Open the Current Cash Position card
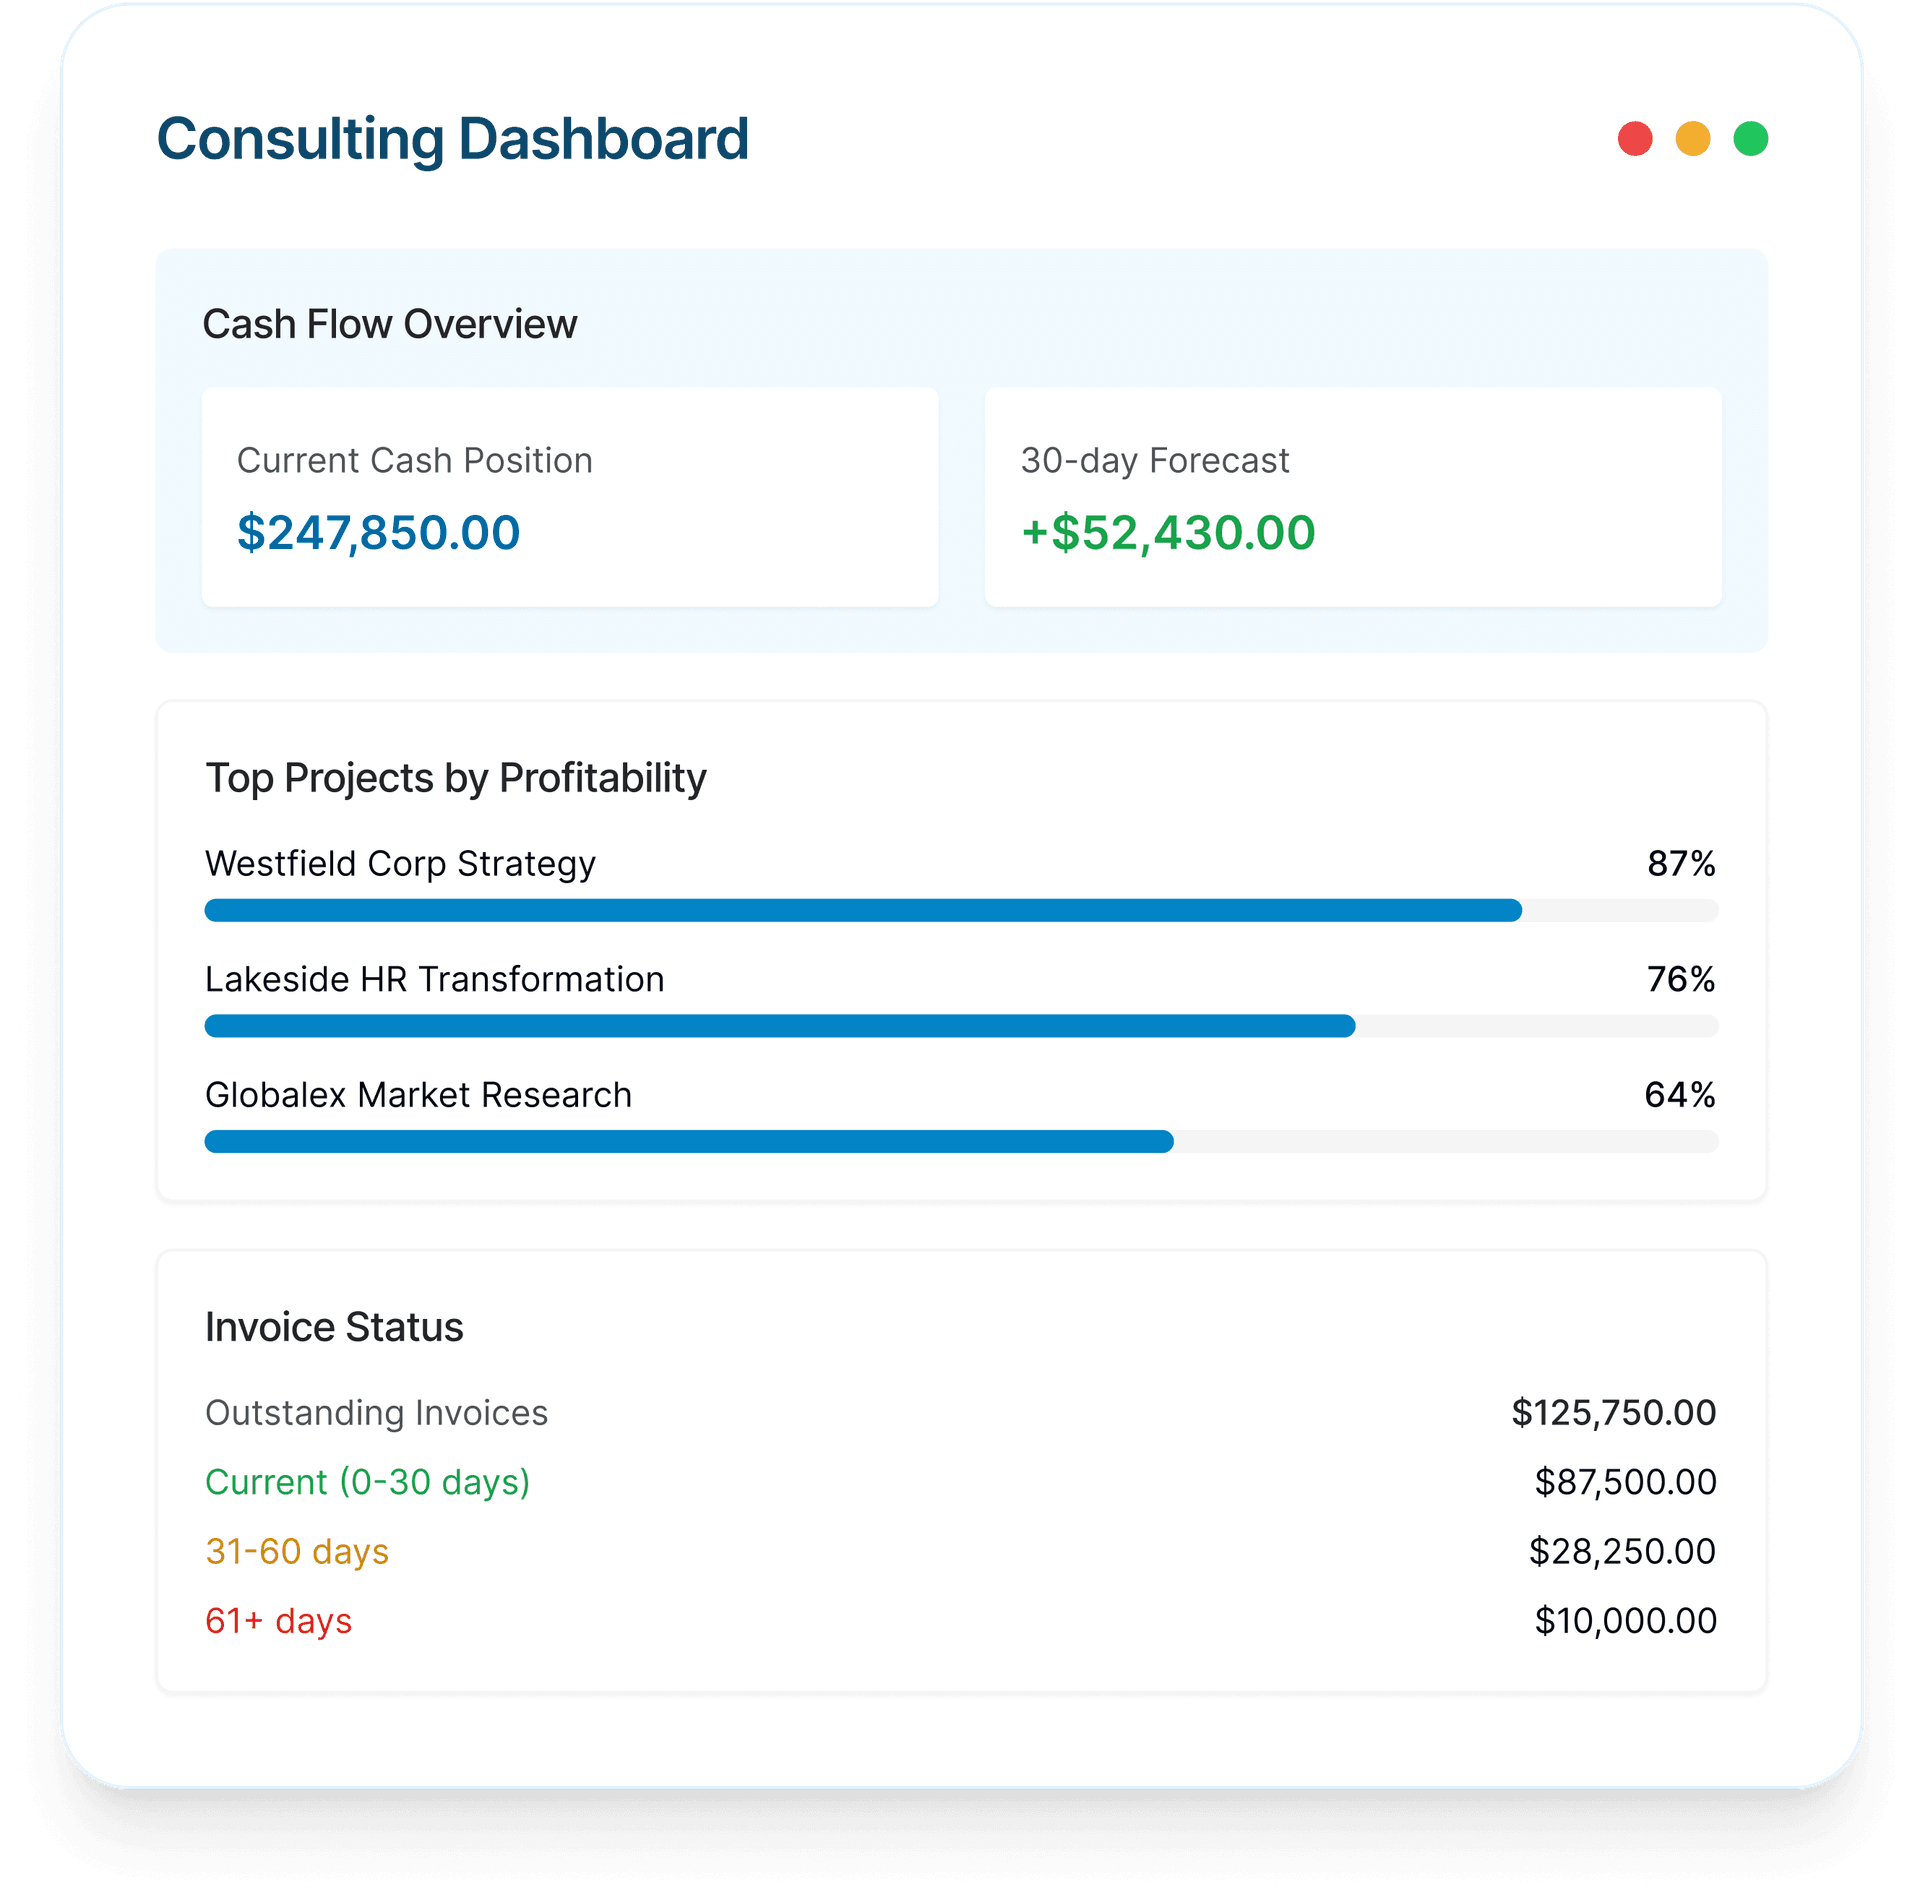Screen dimensions: 1920x1903 569,496
